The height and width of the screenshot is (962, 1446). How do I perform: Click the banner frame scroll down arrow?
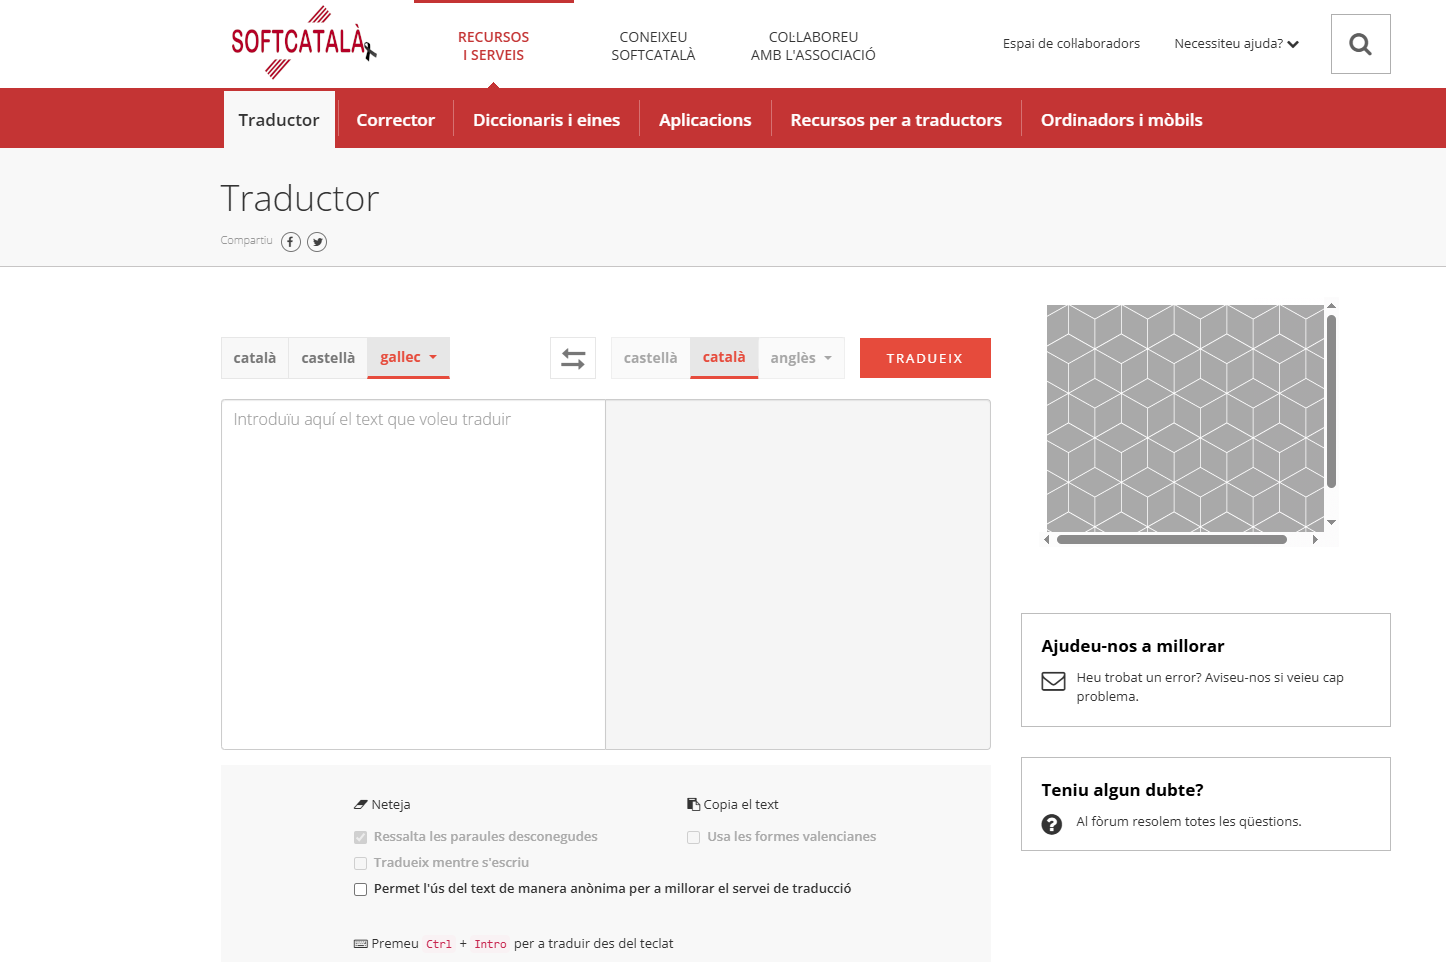point(1331,523)
